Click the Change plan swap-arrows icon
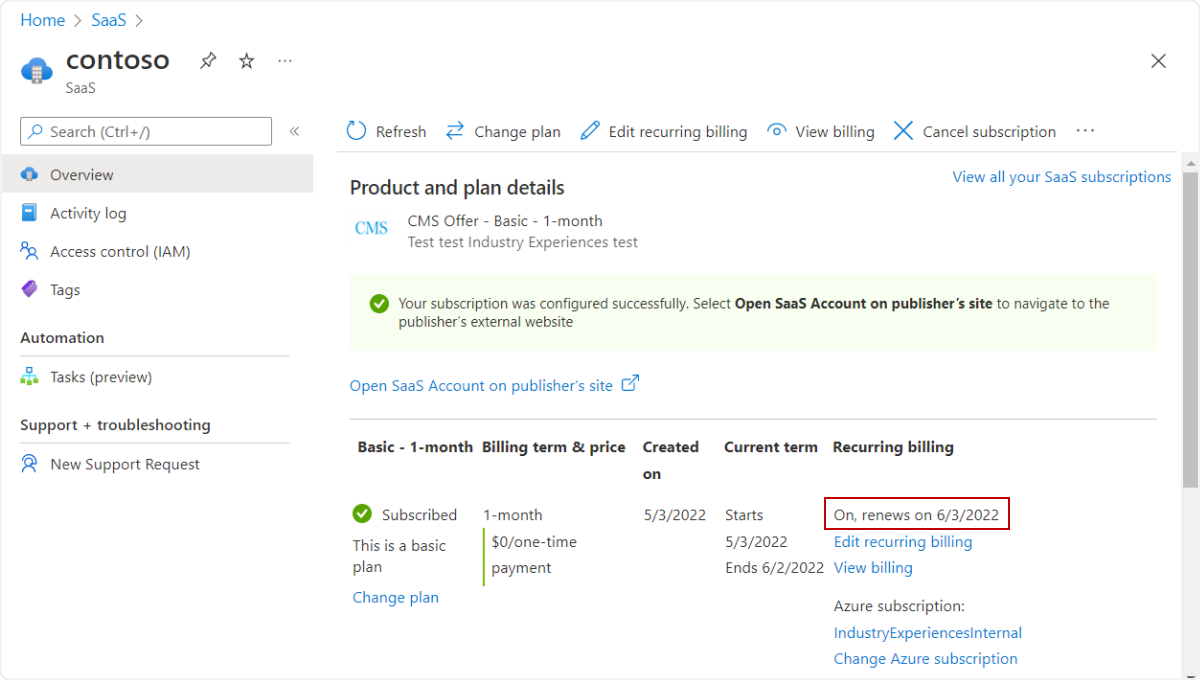 pos(455,131)
